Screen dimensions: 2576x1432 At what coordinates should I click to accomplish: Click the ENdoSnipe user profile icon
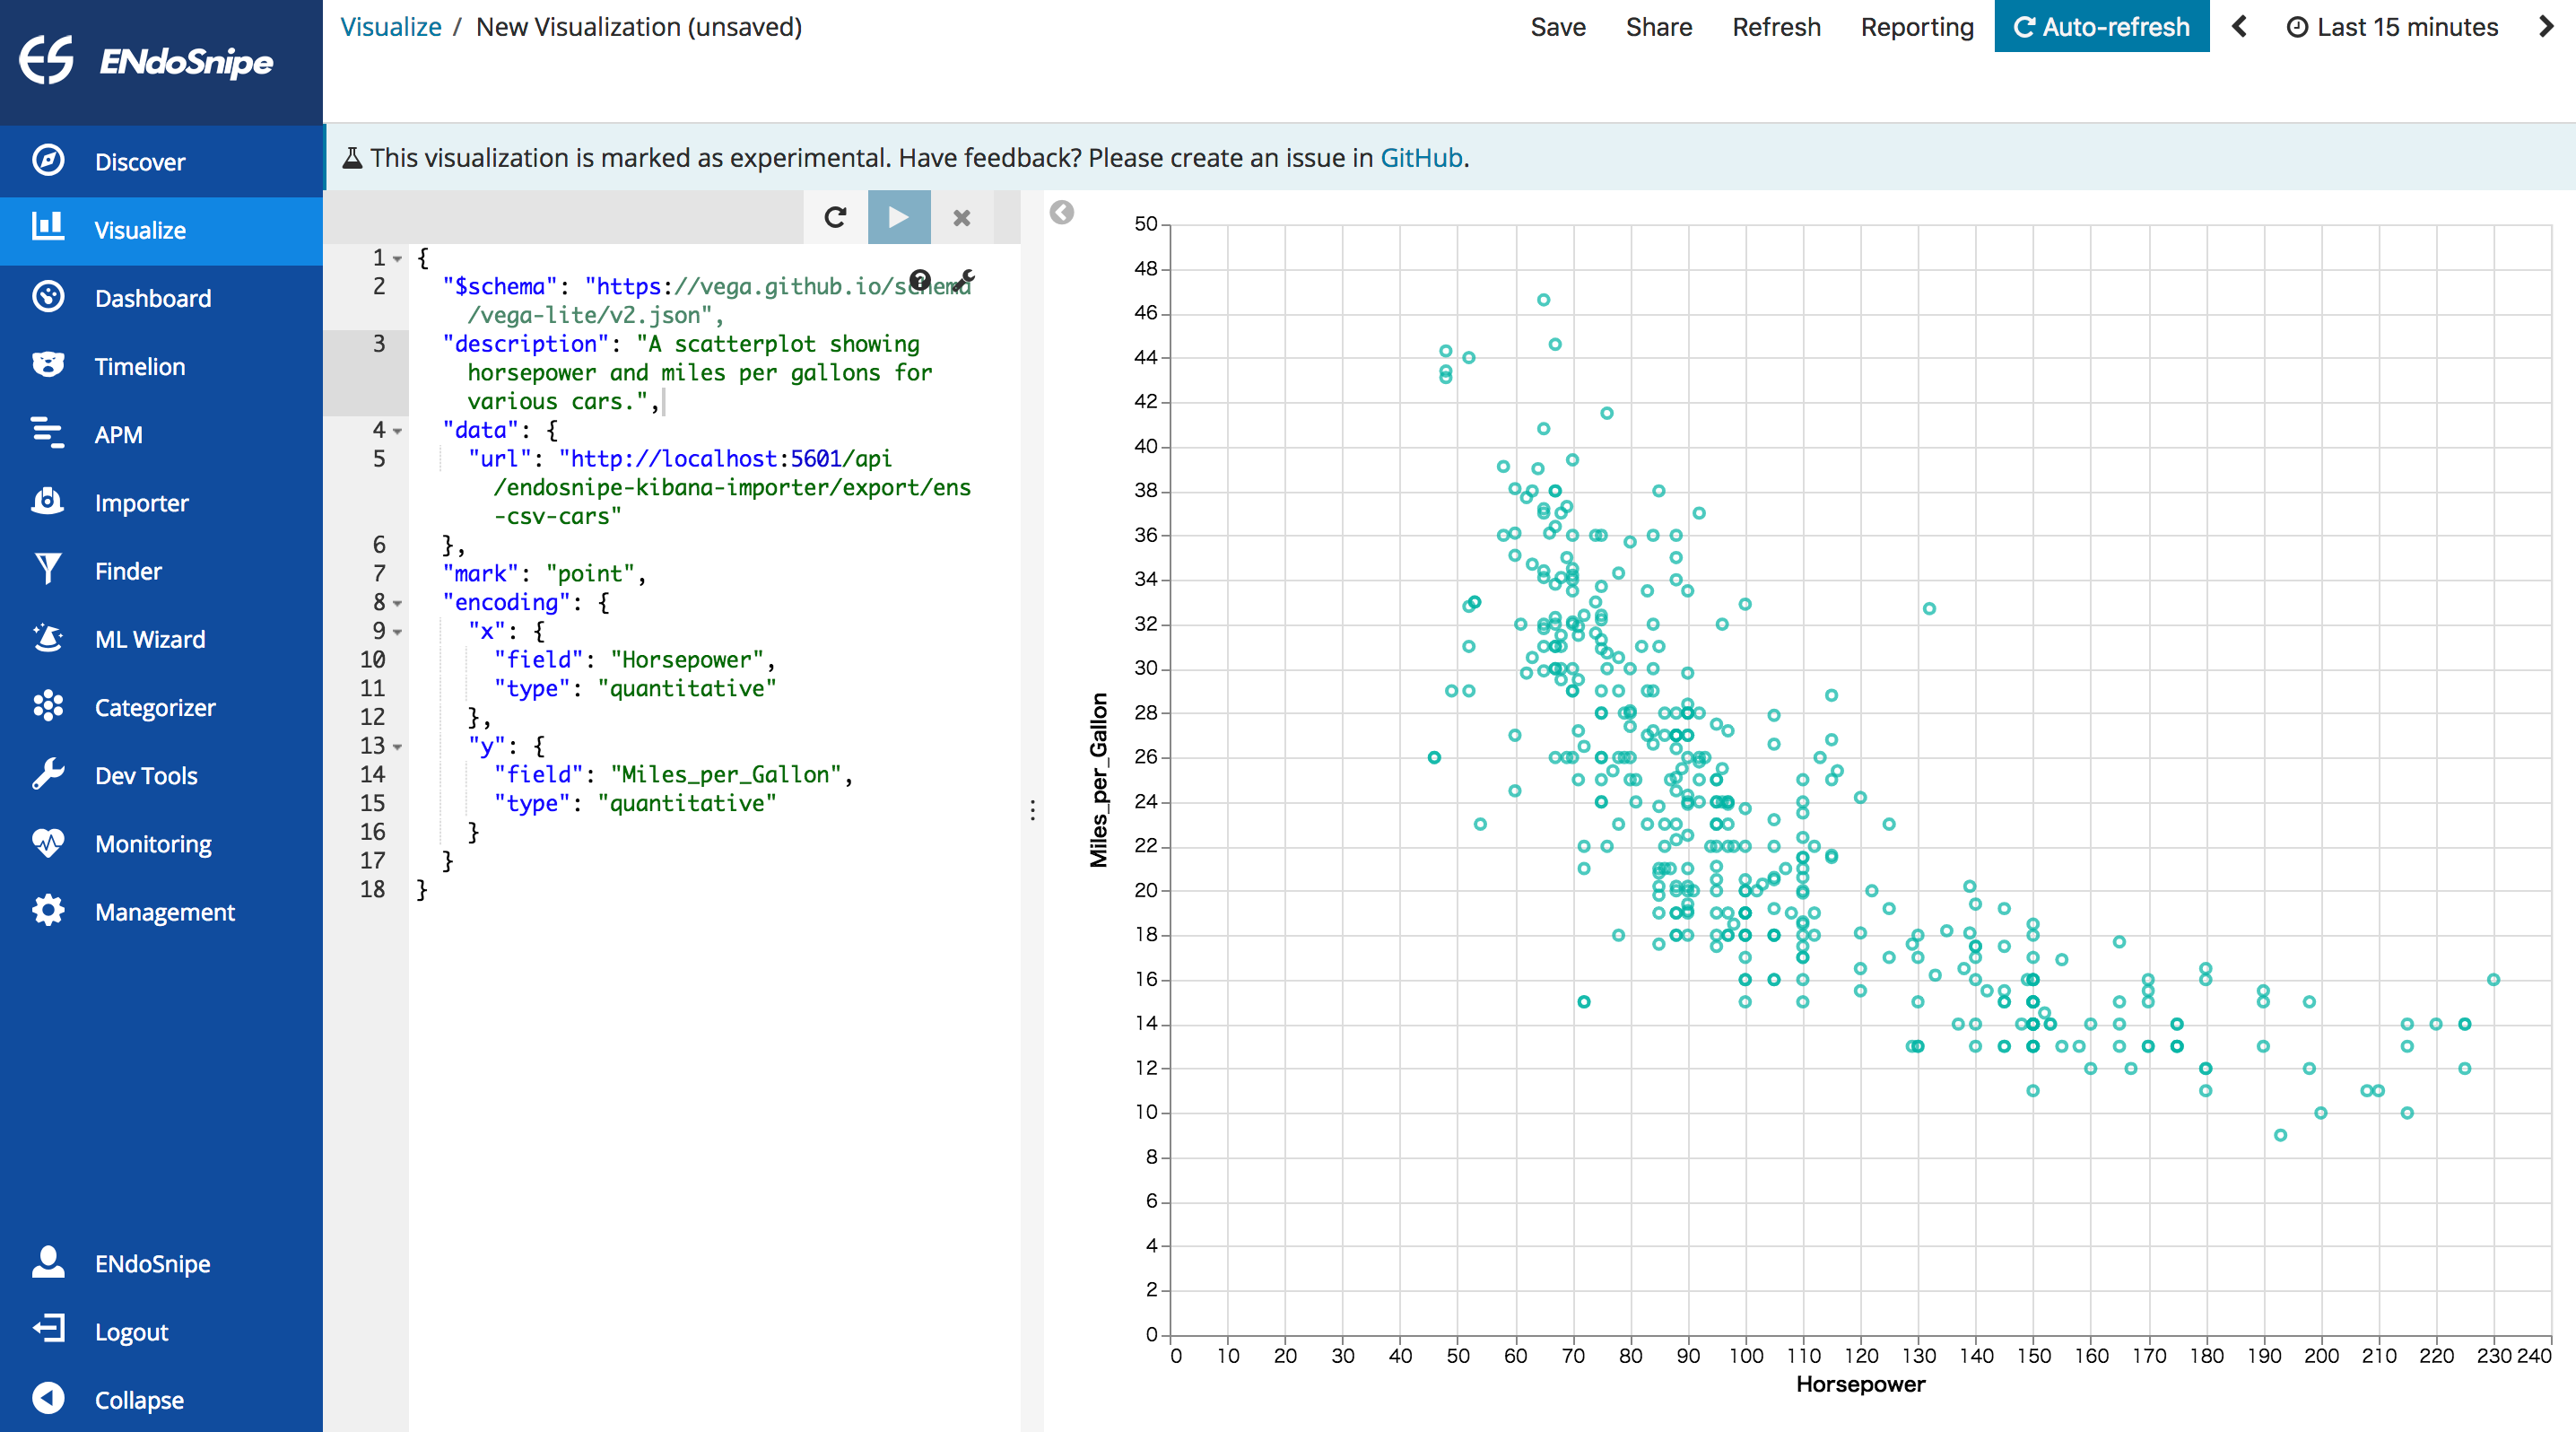click(48, 1262)
